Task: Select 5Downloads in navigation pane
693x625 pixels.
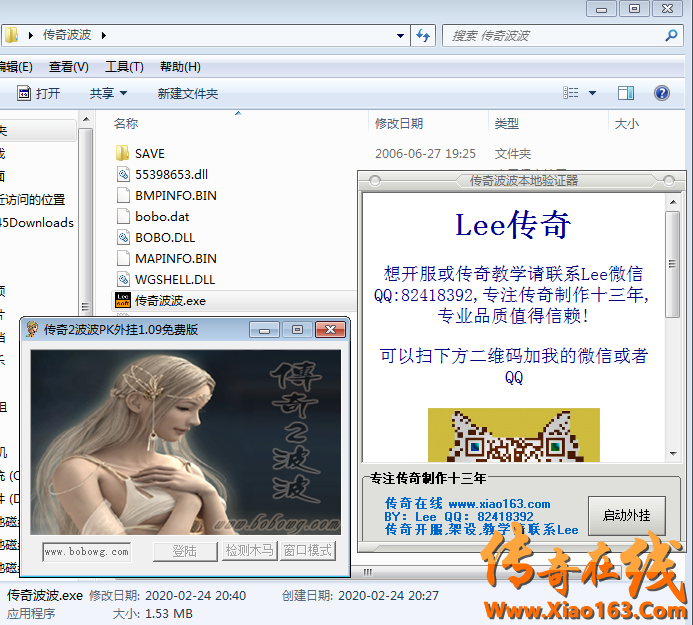Action: tap(37, 222)
